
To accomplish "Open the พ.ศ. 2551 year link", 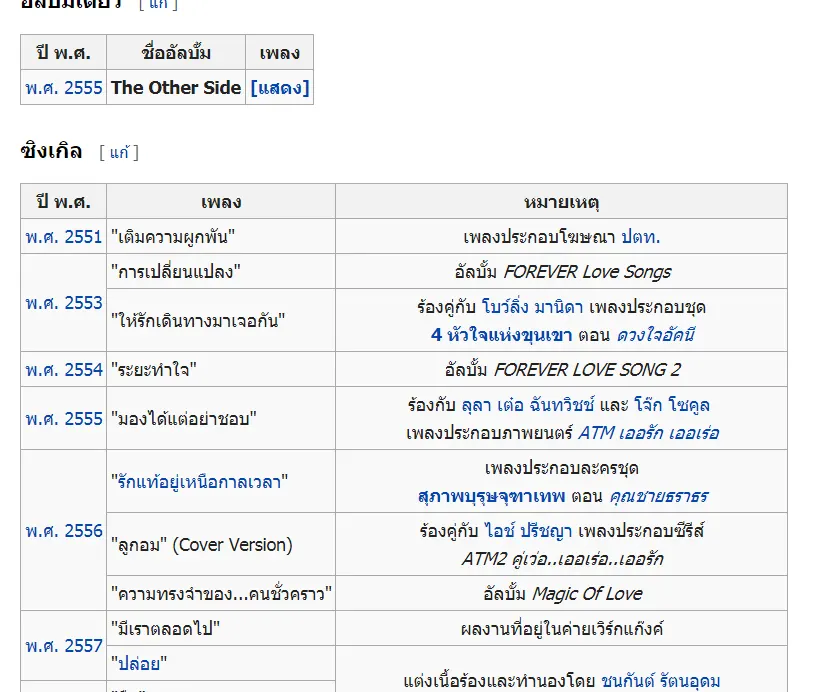I will pos(64,237).
